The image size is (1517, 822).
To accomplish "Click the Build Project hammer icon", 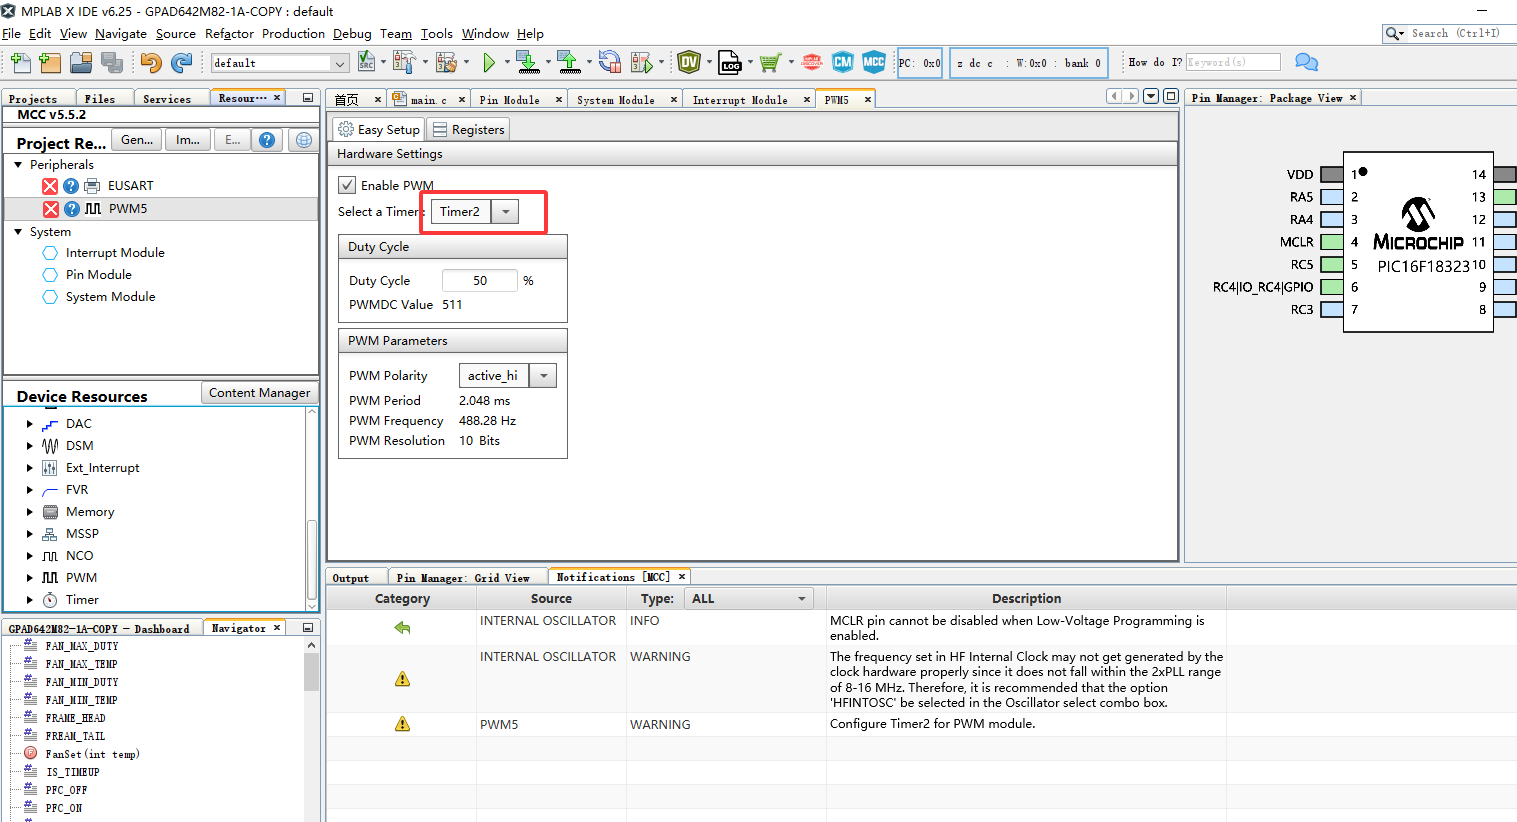I will 403,62.
